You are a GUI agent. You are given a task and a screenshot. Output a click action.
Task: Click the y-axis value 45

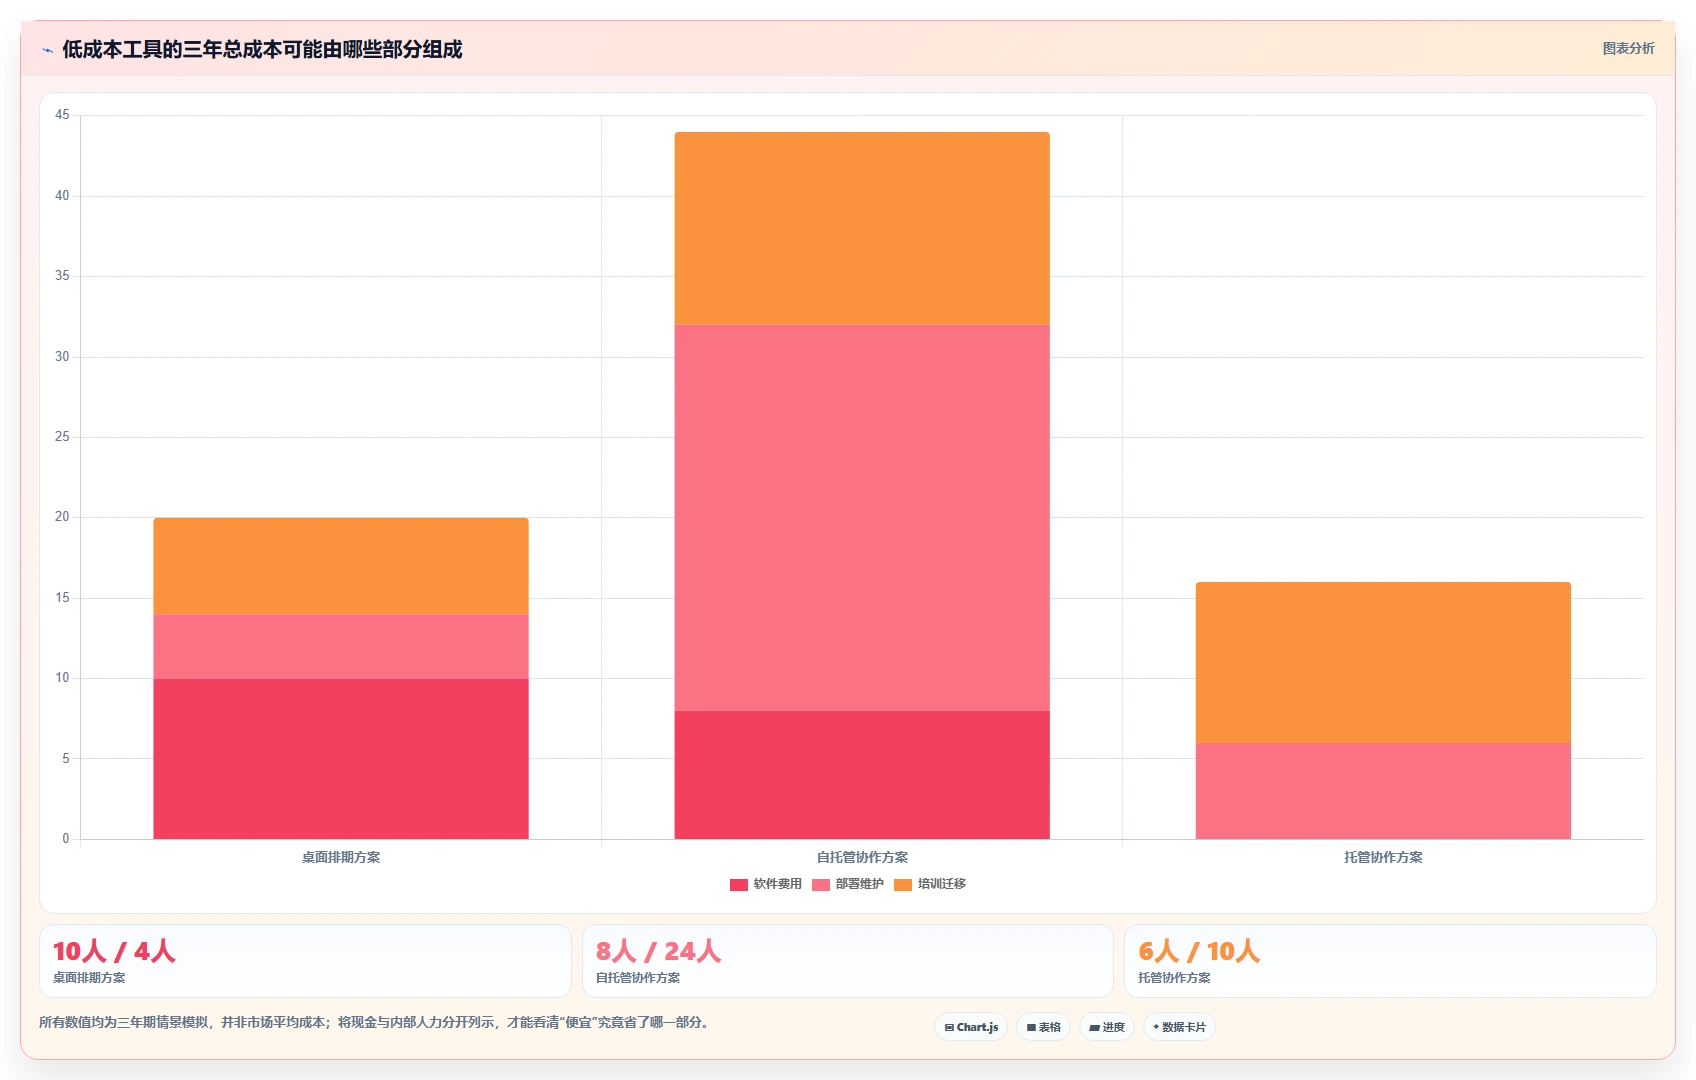pos(62,115)
